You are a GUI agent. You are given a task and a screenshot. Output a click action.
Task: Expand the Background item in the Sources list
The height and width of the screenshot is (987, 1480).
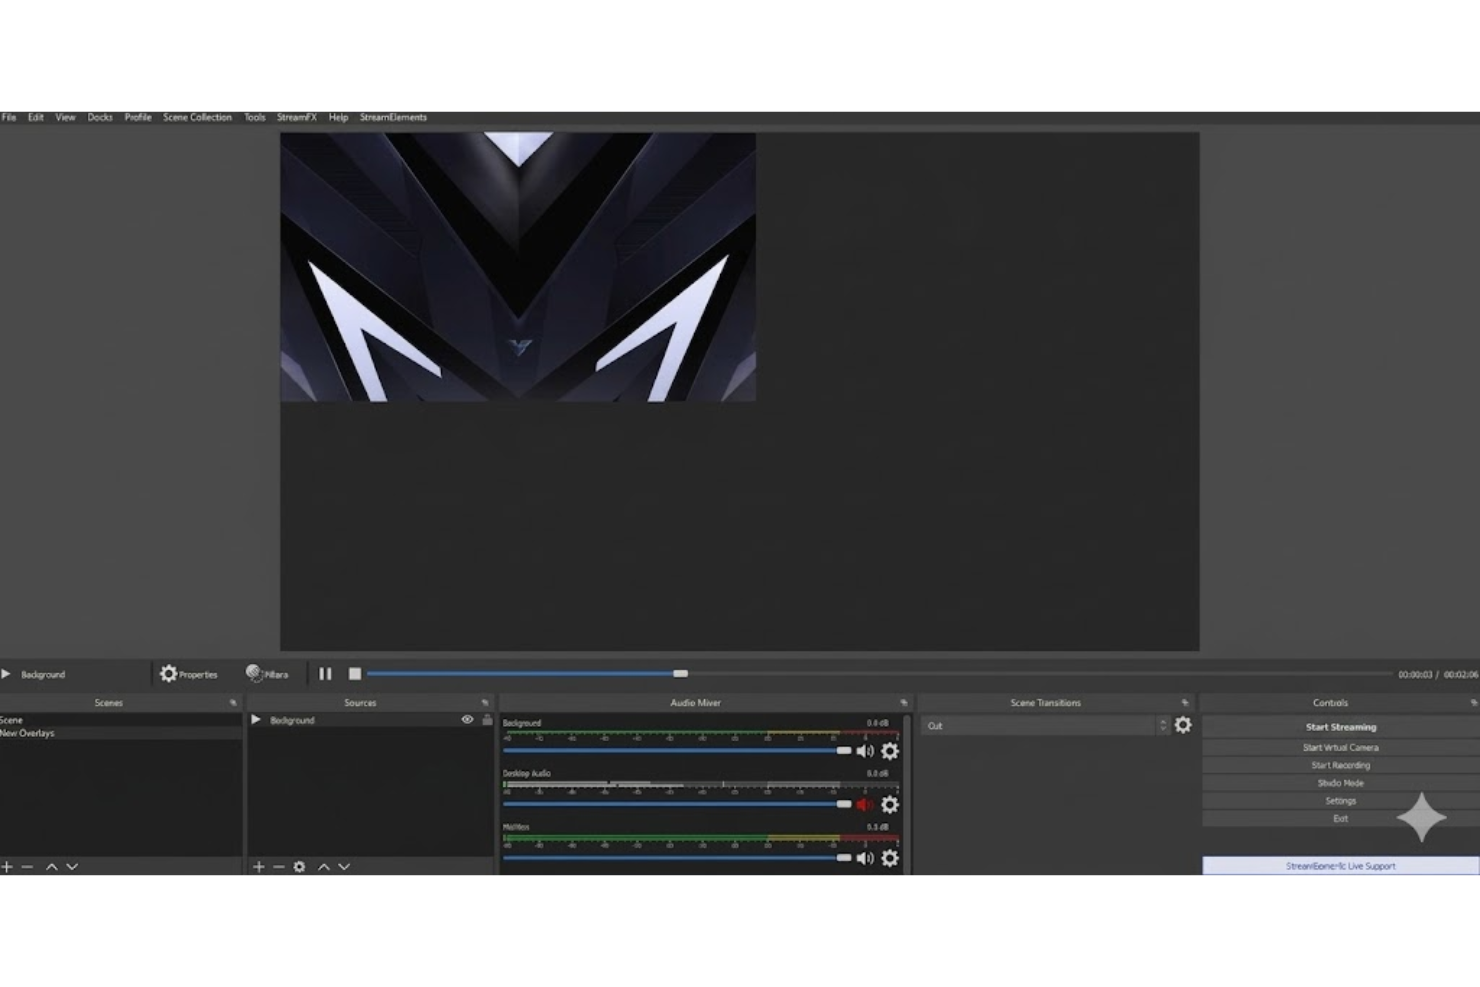click(256, 719)
